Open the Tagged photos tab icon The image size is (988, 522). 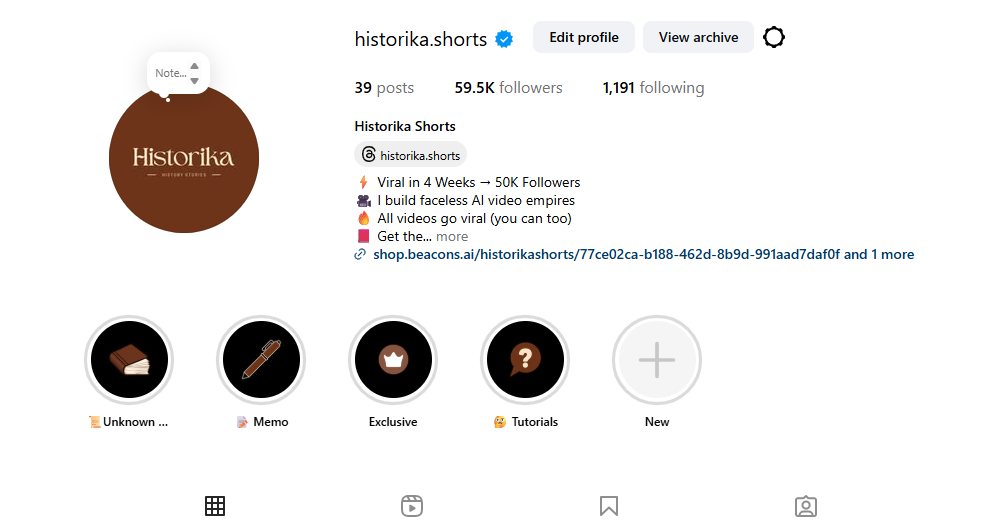pyautogui.click(x=806, y=506)
